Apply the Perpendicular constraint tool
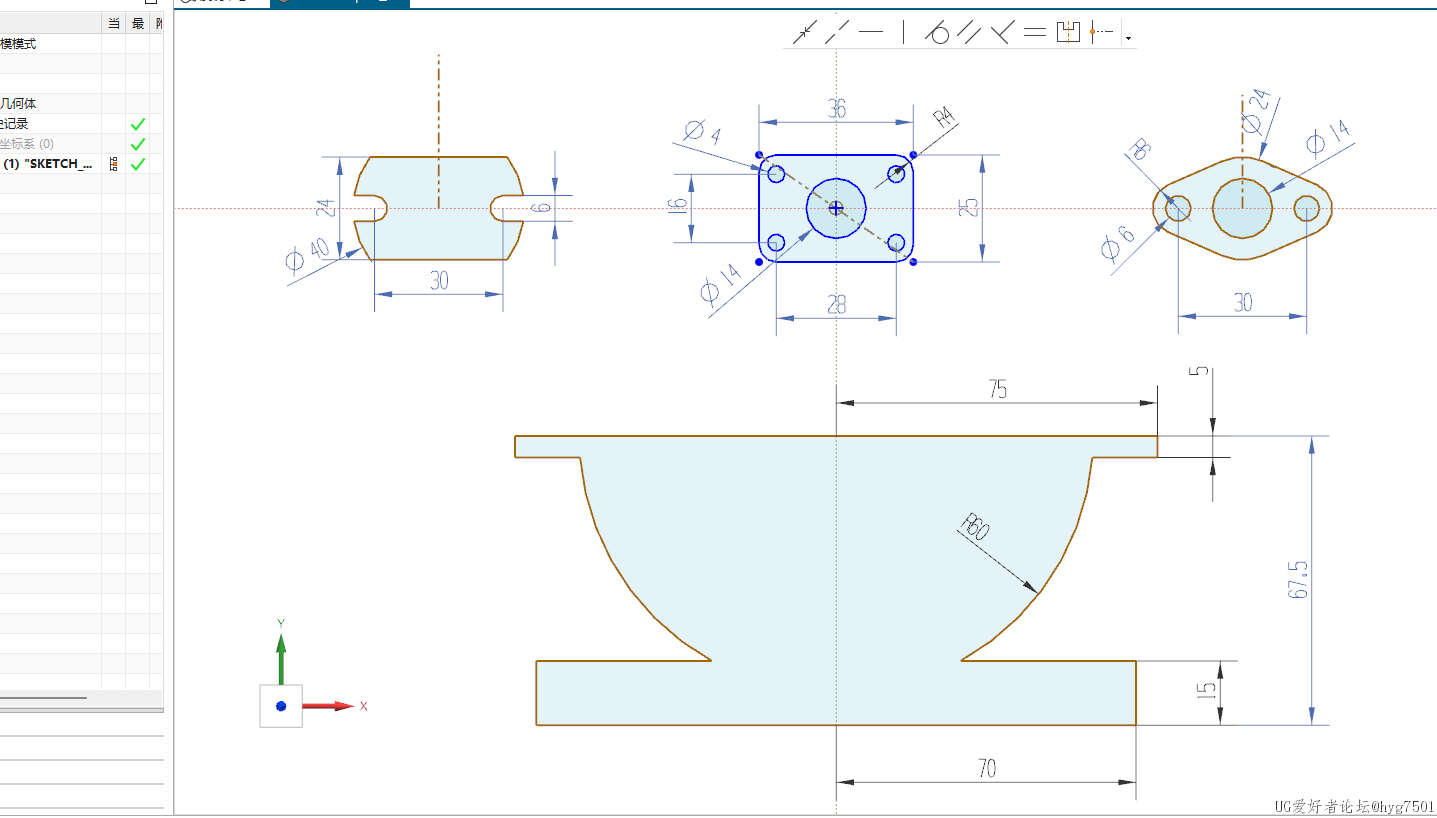 [1002, 33]
